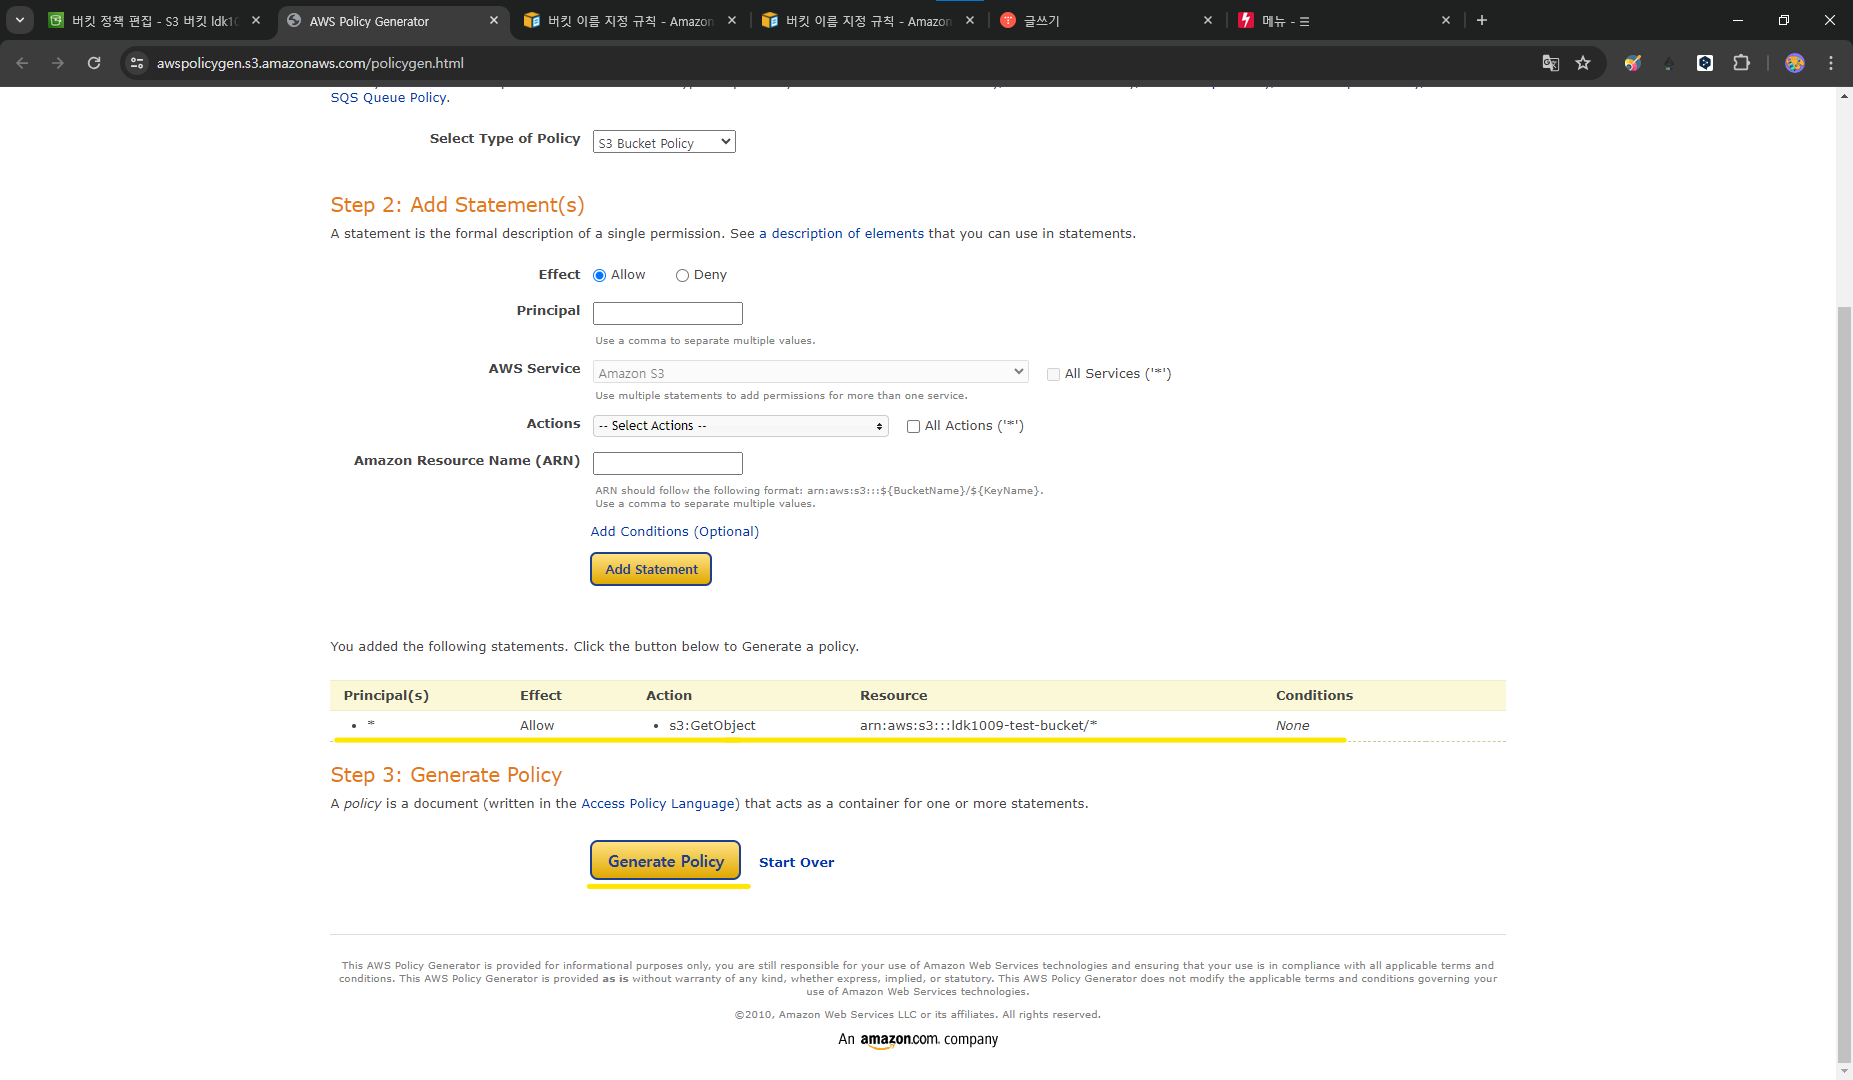Check the All Actions checkbox
The image size is (1853, 1080).
point(913,426)
